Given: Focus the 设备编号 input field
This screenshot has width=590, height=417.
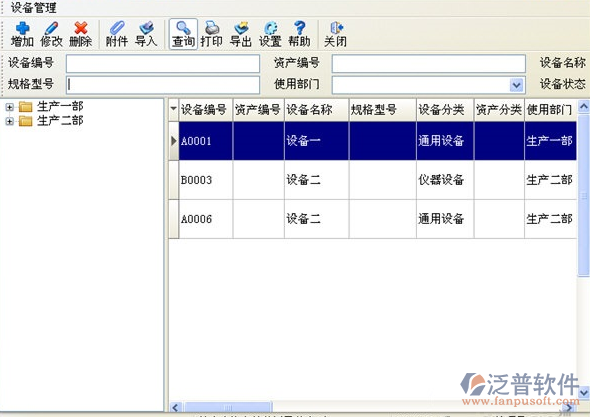Looking at the screenshot, I should (x=163, y=64).
